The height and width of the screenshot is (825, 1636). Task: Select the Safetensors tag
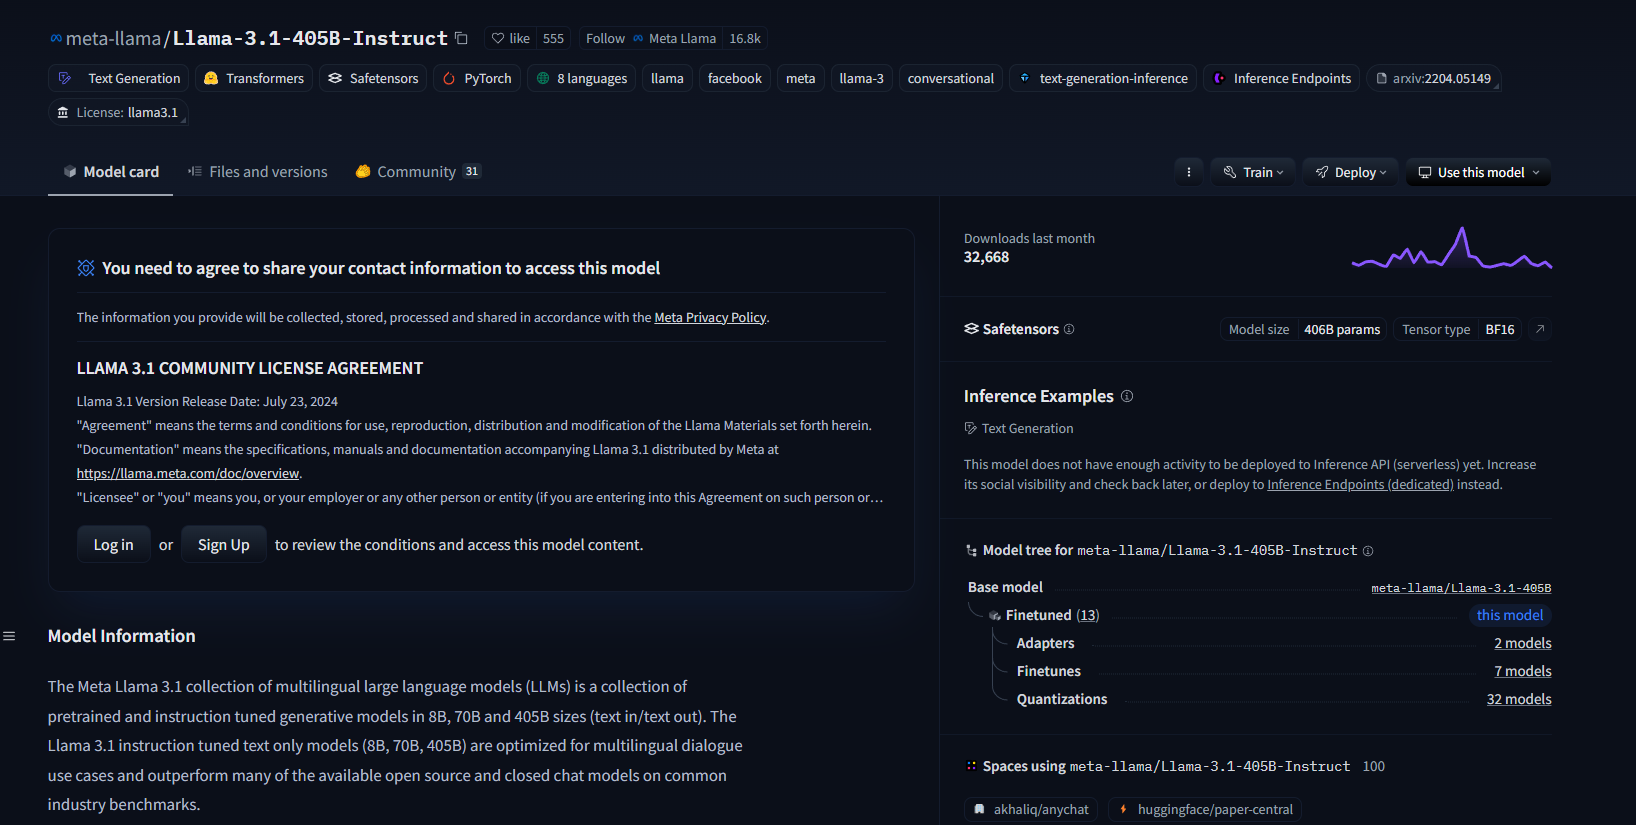click(x=373, y=78)
